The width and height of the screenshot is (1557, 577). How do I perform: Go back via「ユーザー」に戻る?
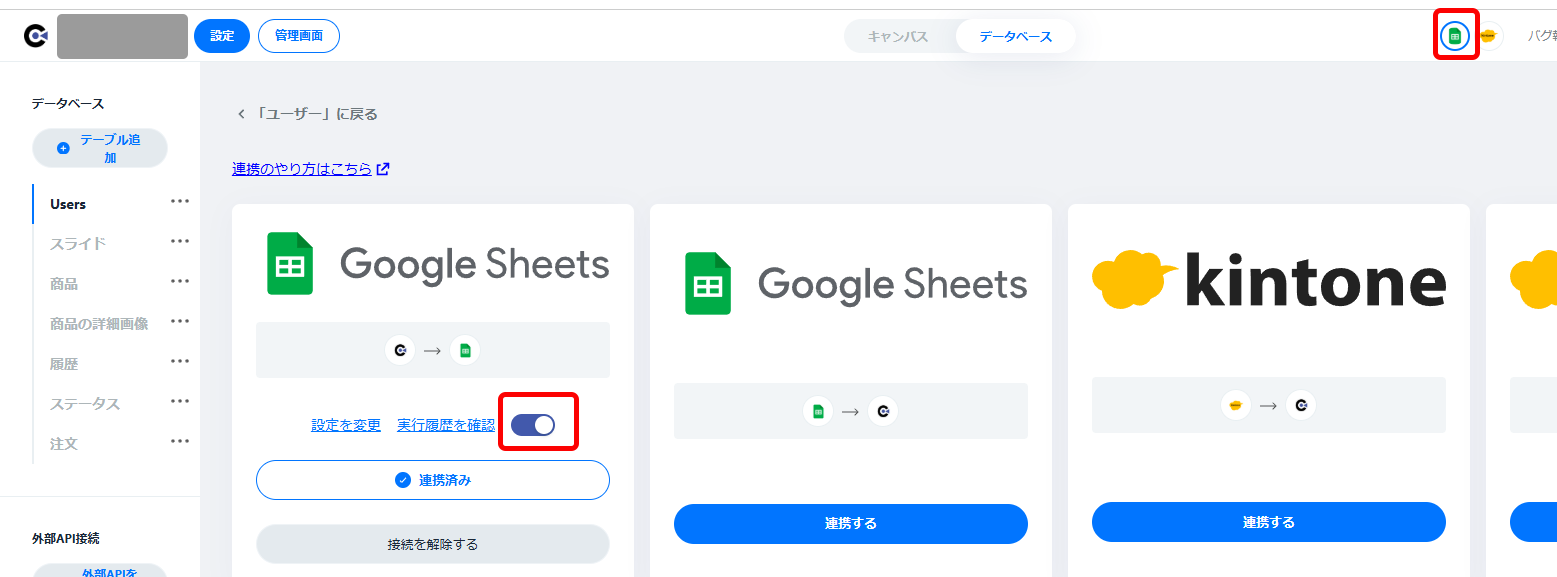pos(307,114)
